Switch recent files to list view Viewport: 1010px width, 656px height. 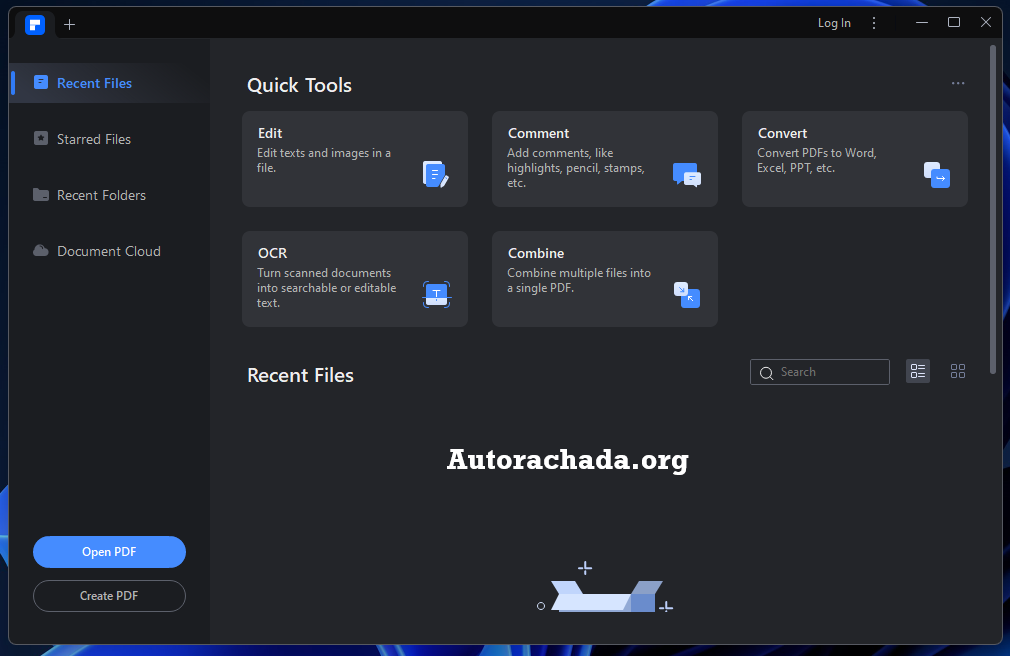point(918,372)
